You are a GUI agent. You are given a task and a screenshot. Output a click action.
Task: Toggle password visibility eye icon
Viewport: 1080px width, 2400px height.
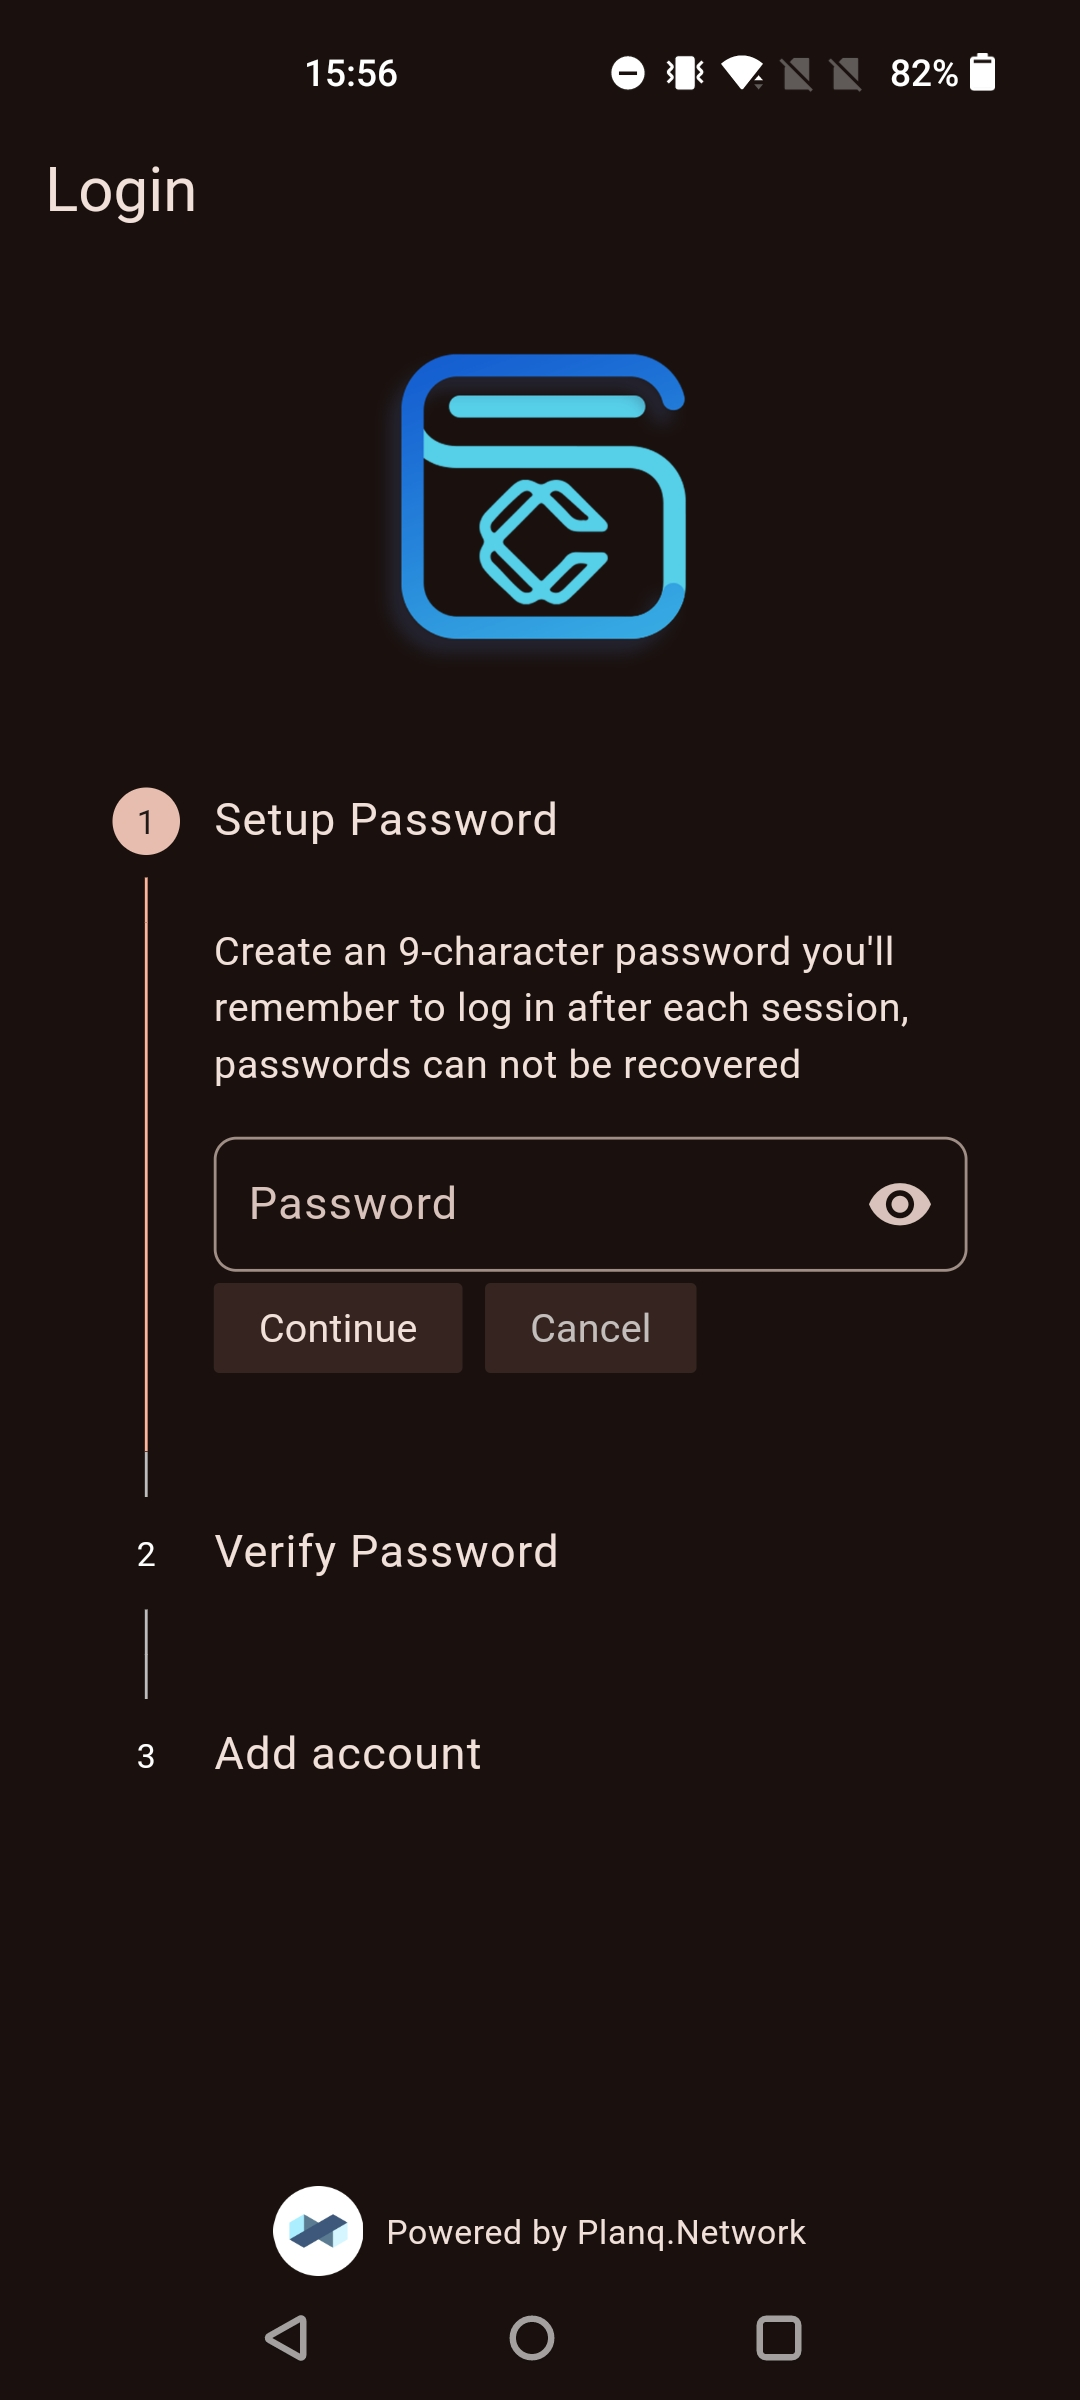[x=899, y=1204]
